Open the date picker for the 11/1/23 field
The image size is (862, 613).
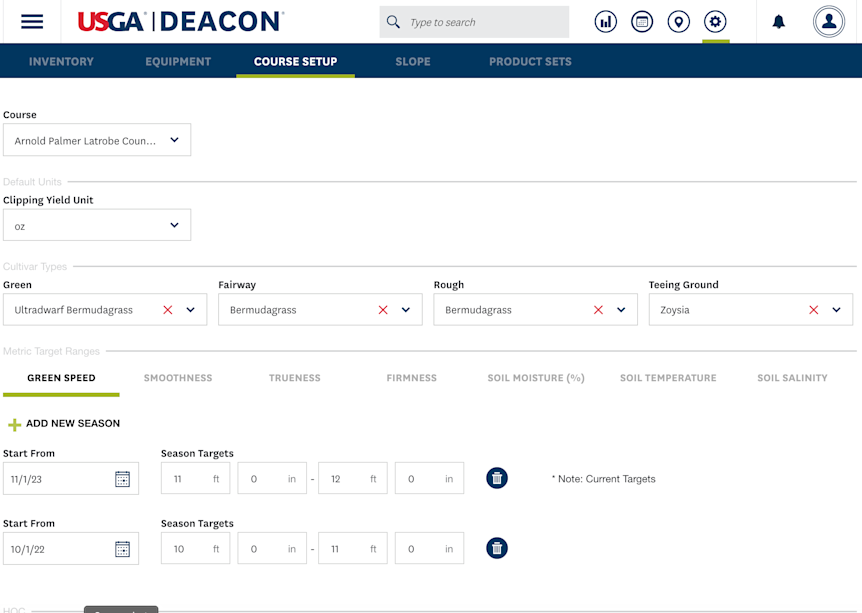pos(123,478)
